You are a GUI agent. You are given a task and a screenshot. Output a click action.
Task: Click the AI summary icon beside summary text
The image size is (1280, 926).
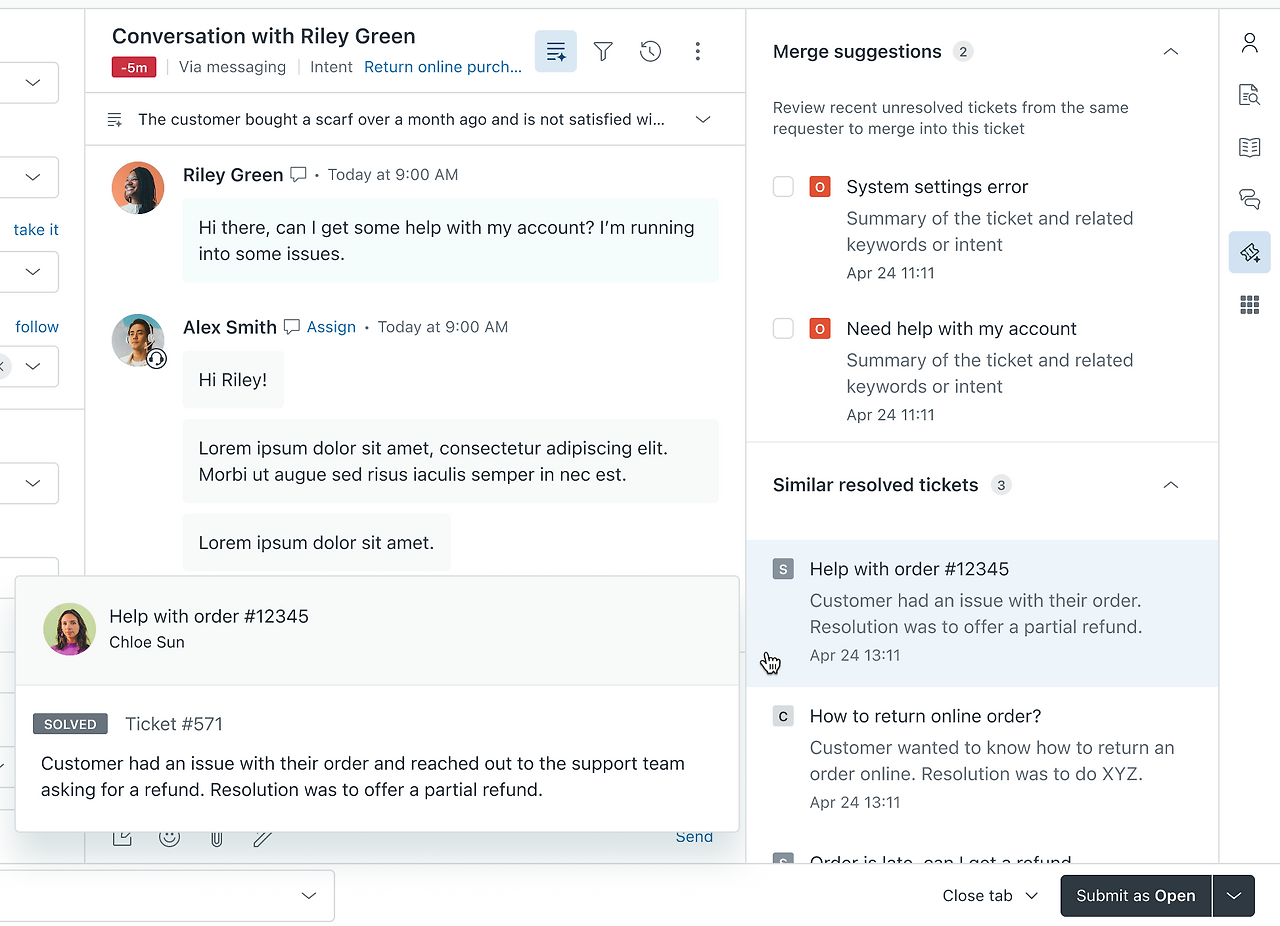pyautogui.click(x=115, y=120)
